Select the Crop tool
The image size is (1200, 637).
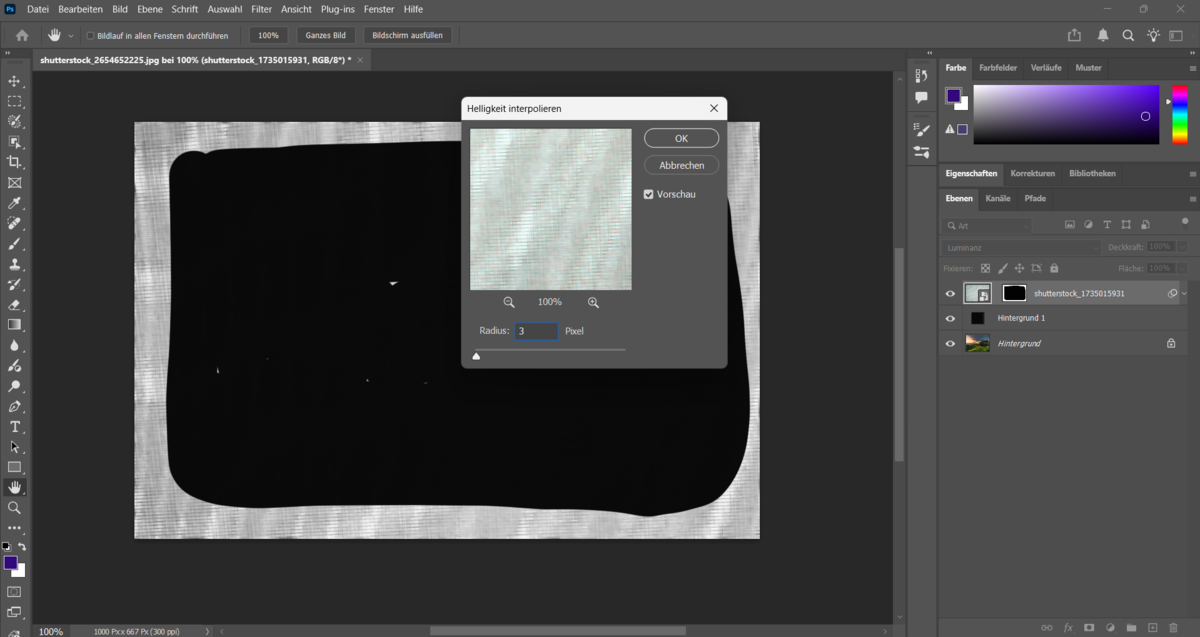(x=14, y=162)
